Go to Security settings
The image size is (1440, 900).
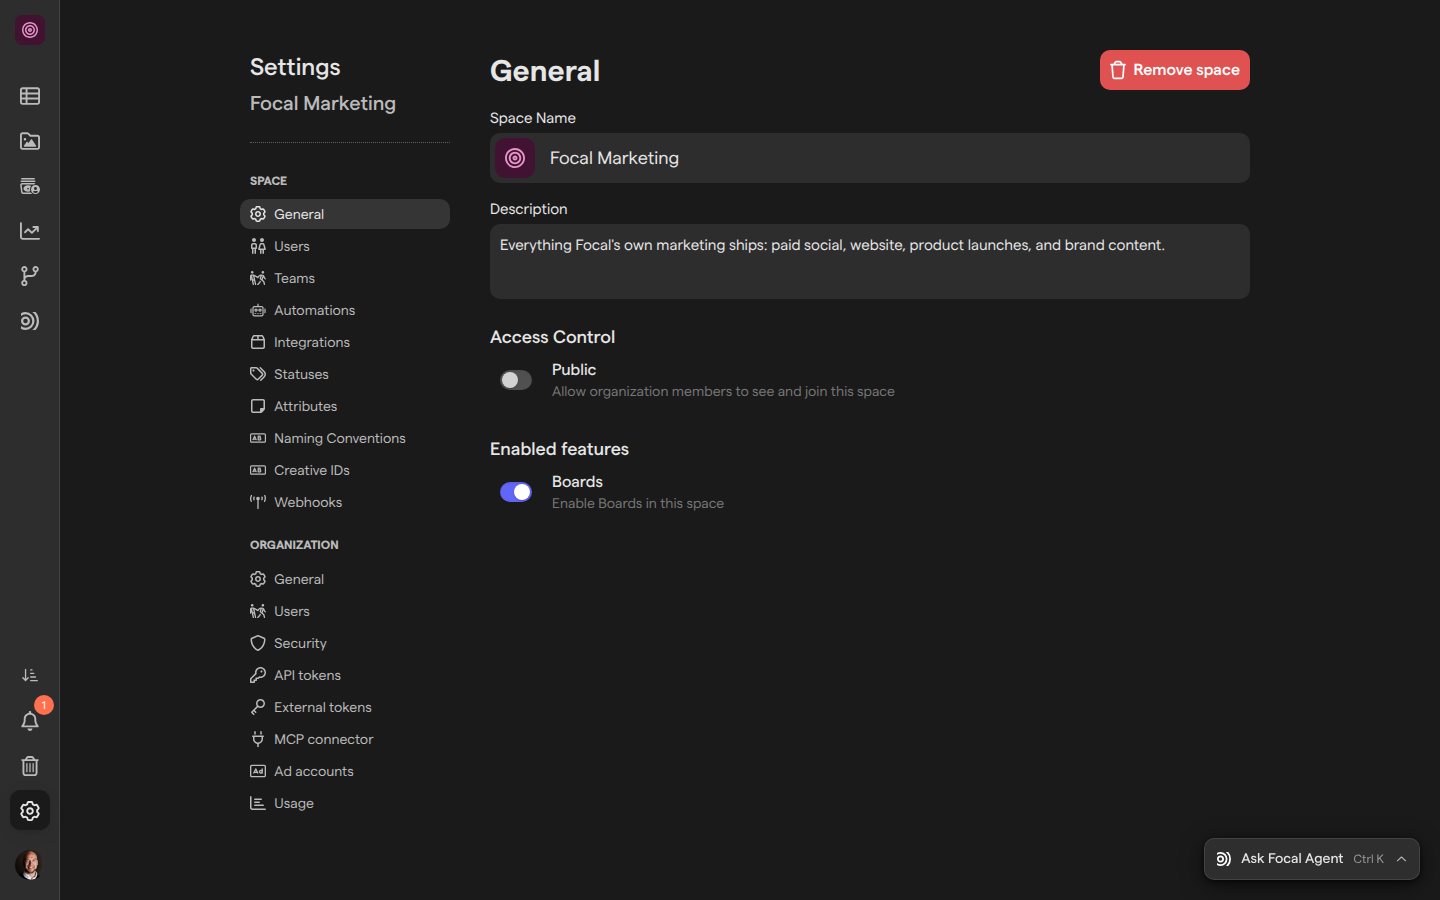(x=345, y=643)
